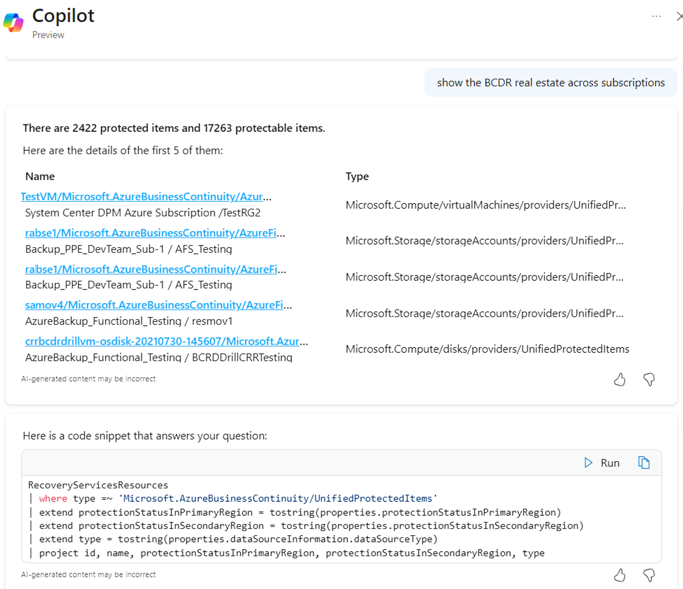Thumbs up the protected items response
The height and width of the screenshot is (589, 683).
(620, 380)
